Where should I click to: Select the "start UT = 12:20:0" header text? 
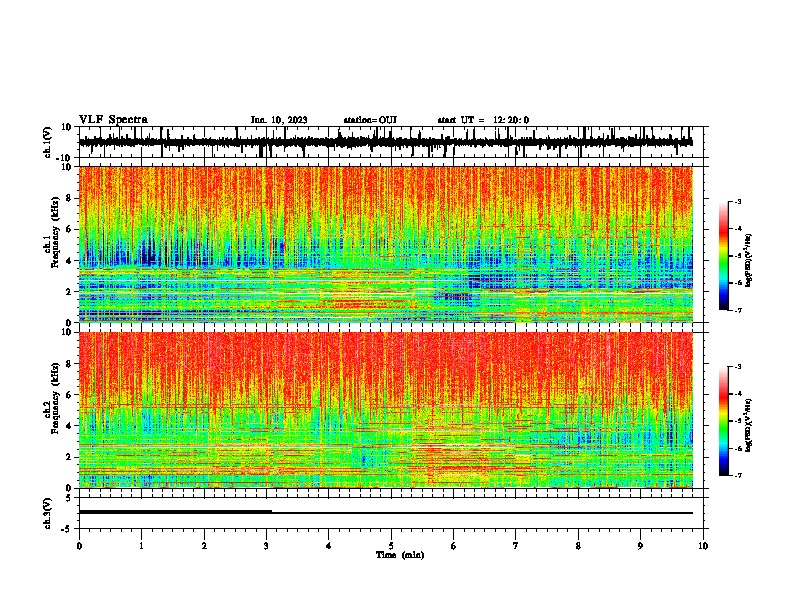tap(483, 120)
